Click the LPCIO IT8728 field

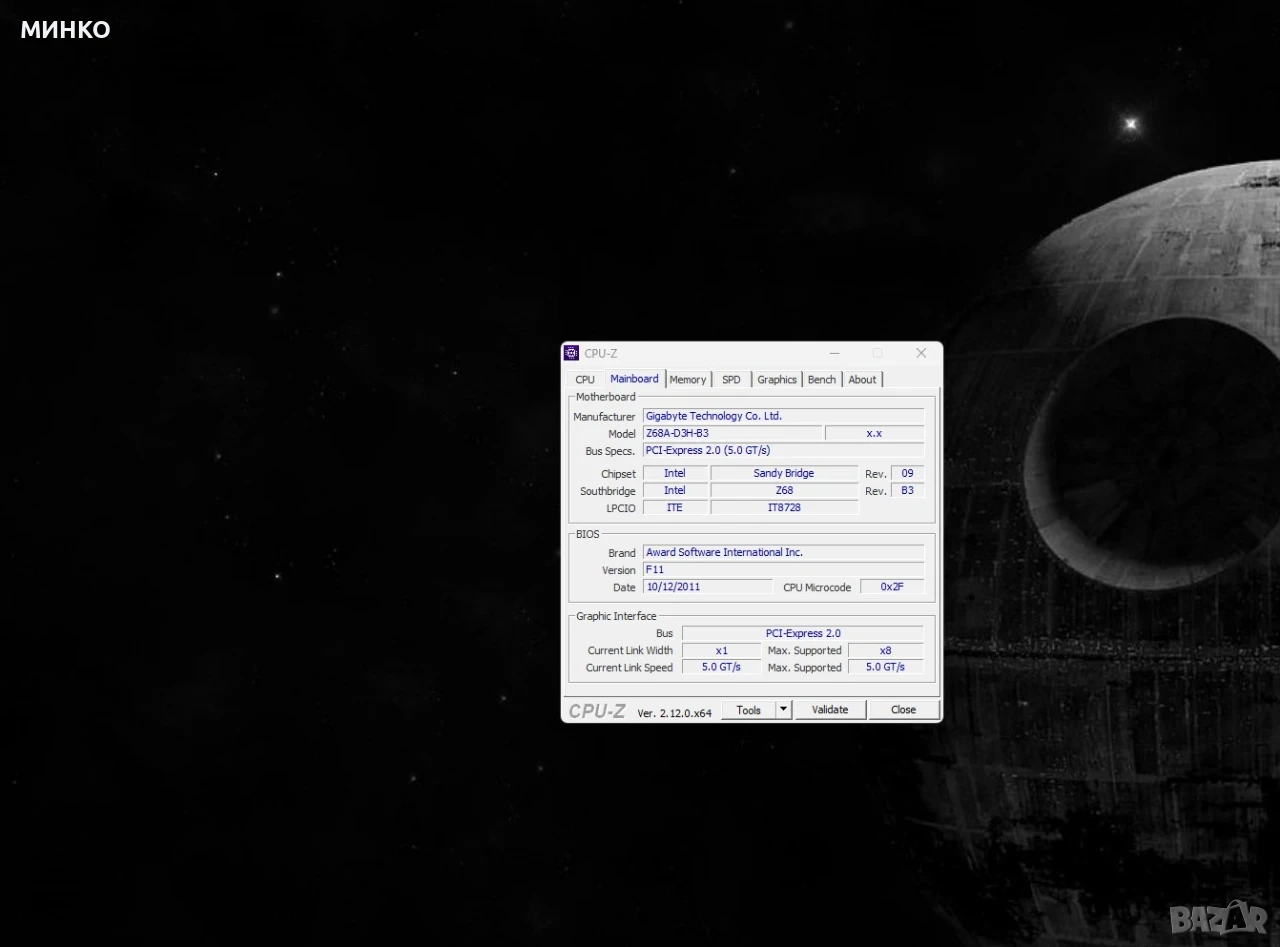pos(784,507)
